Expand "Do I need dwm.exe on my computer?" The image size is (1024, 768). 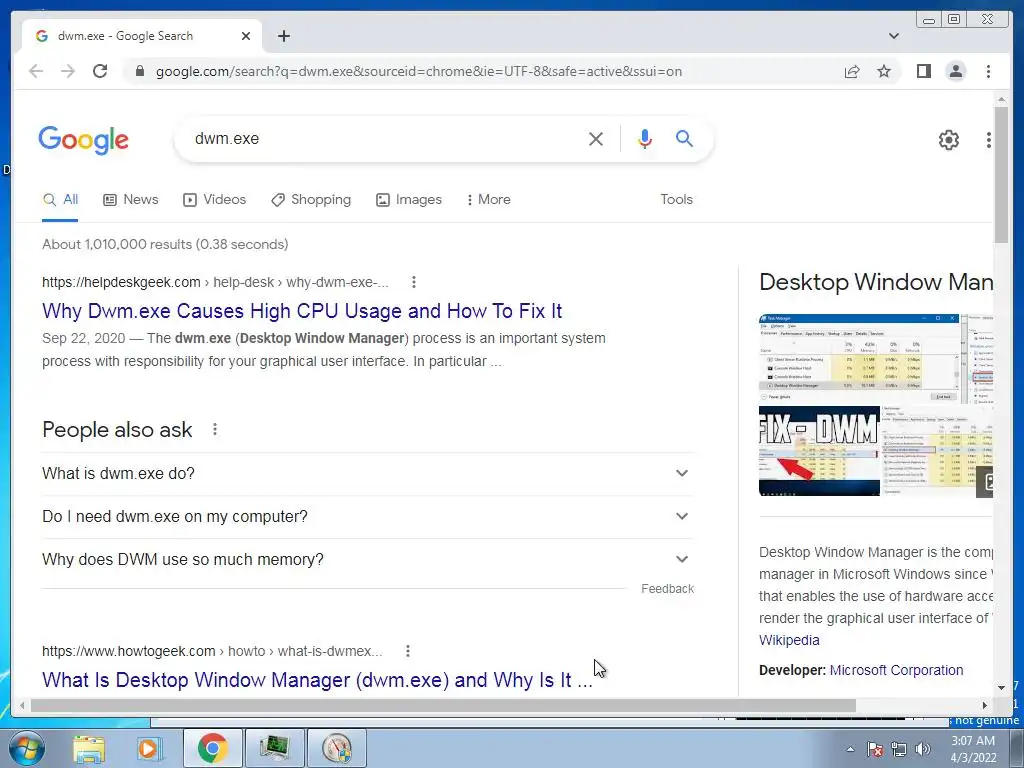point(368,517)
